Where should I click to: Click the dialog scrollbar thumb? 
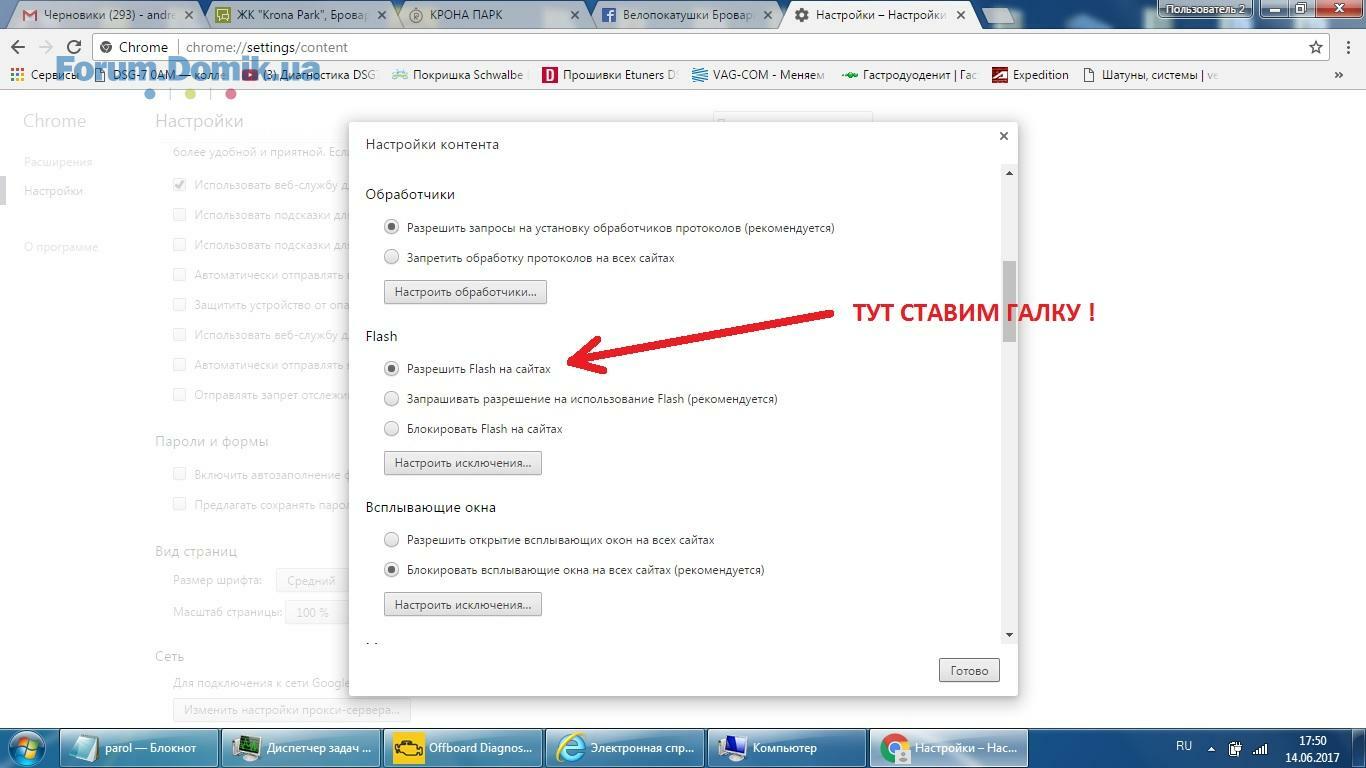(x=1009, y=301)
